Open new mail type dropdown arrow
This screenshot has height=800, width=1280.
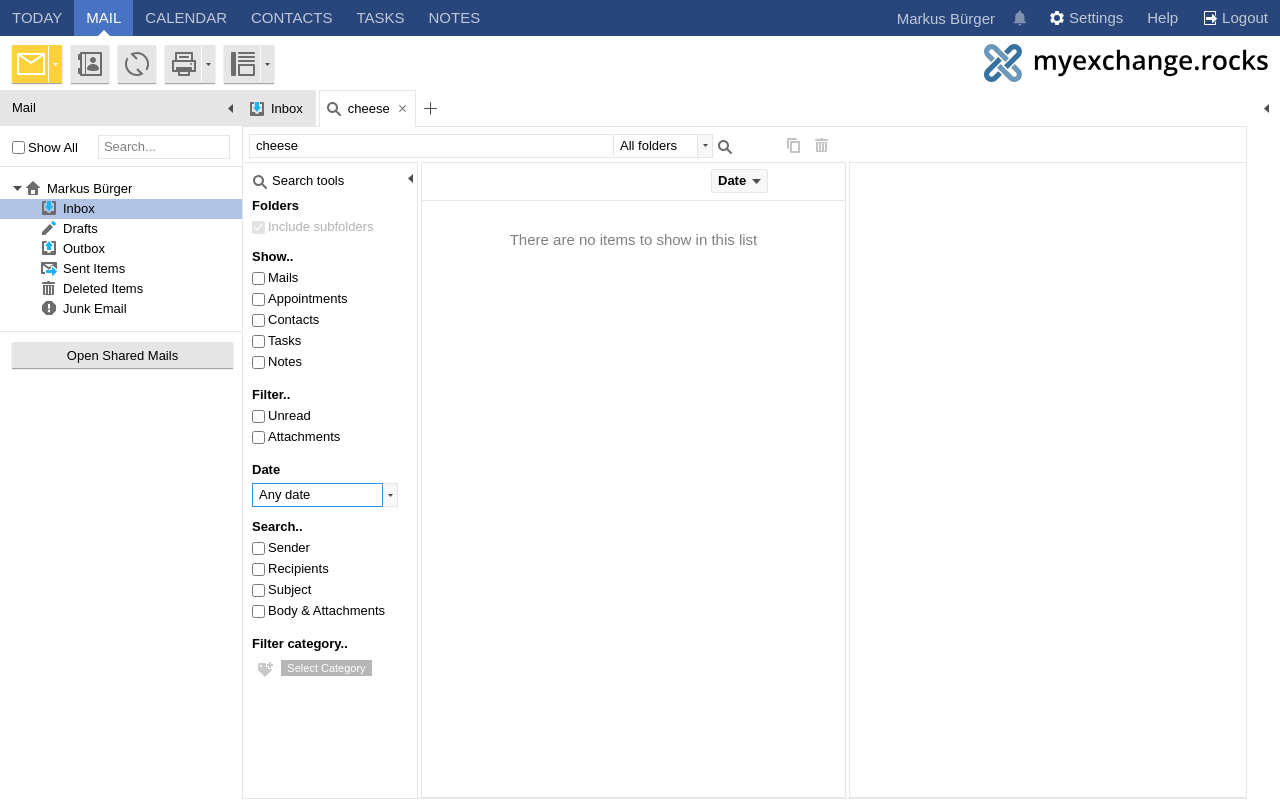tap(56, 64)
